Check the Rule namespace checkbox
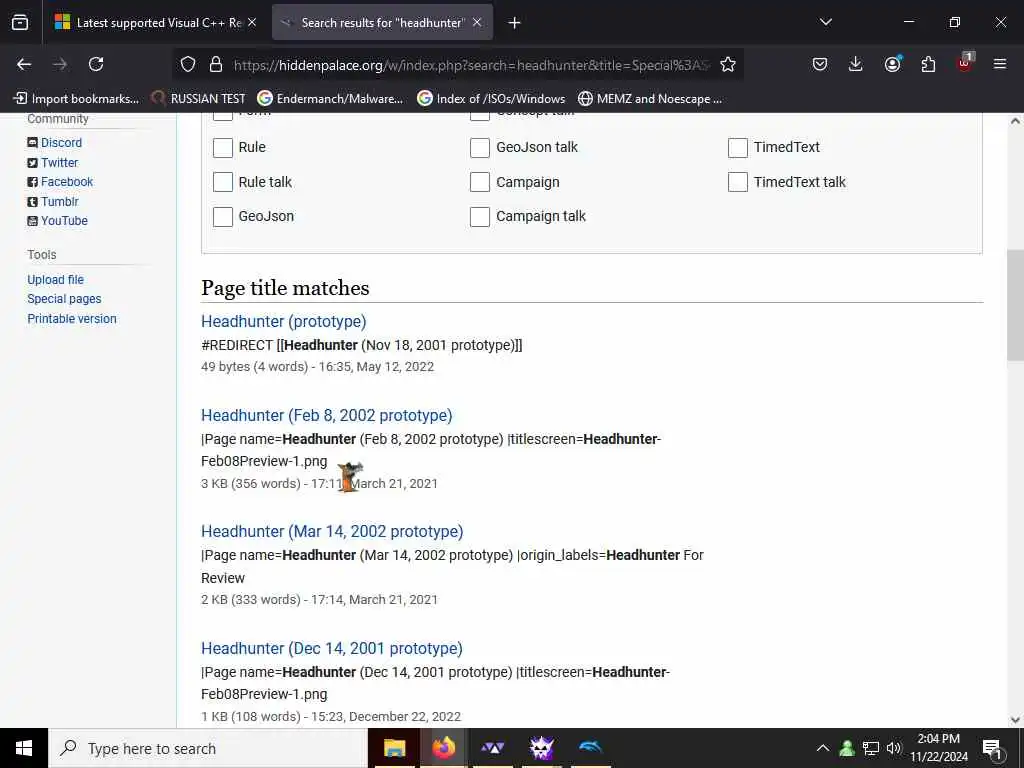Screen dimensions: 1024x768 pos(223,148)
